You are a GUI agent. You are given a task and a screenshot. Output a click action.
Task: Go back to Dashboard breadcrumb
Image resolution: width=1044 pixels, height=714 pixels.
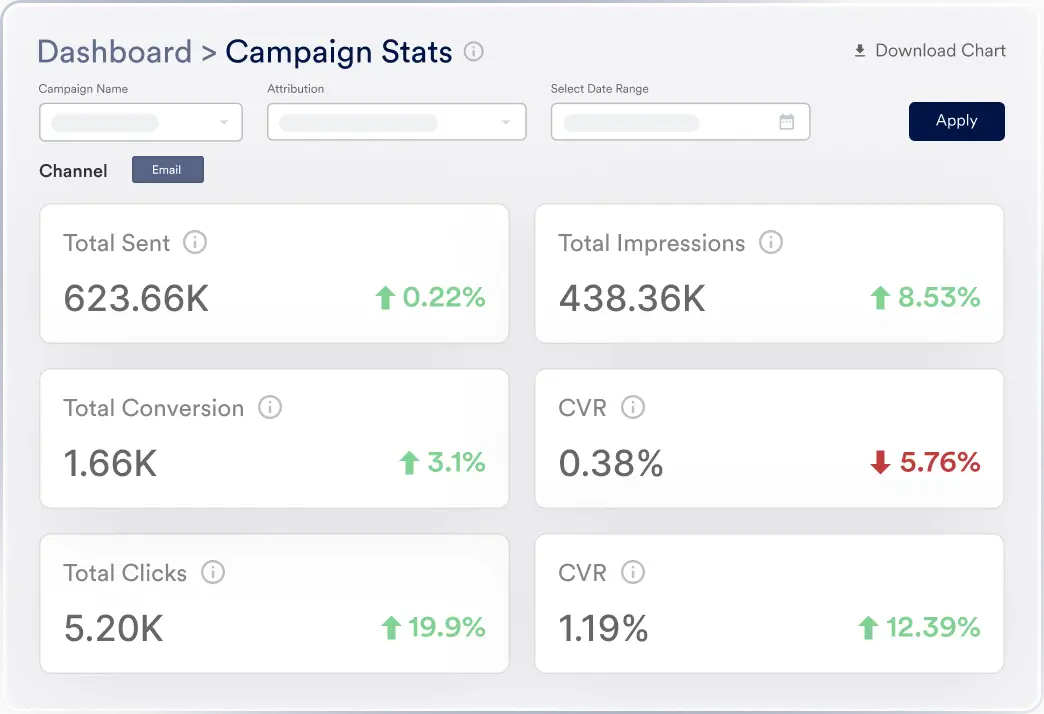pyautogui.click(x=114, y=51)
